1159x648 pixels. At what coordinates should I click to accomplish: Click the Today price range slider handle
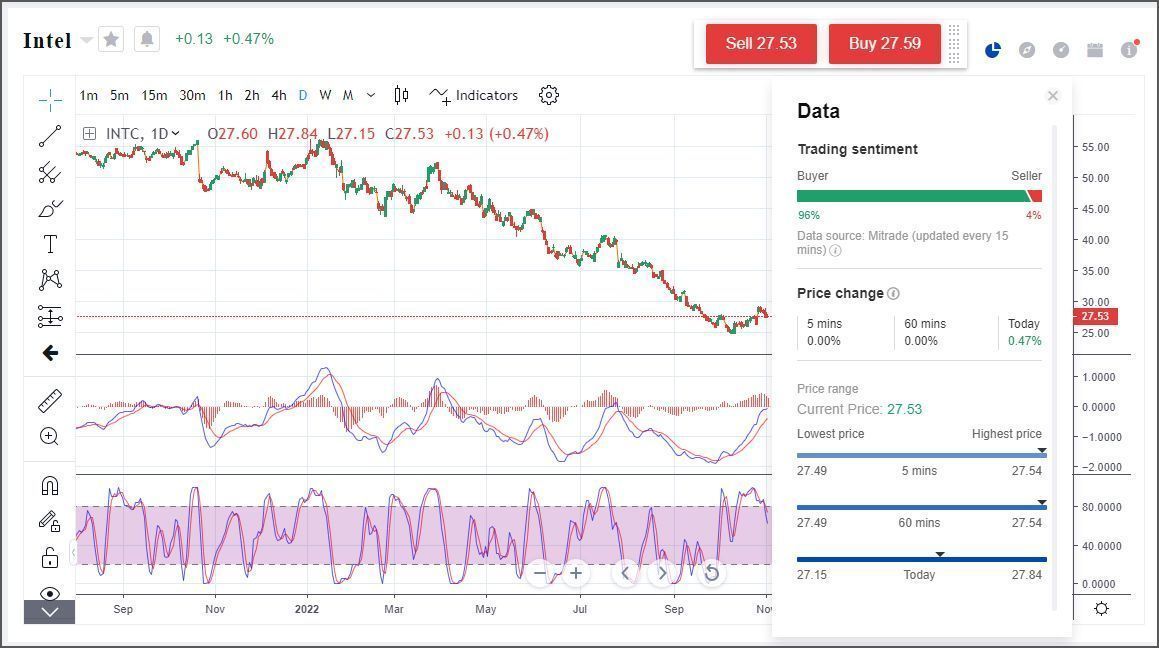pos(939,553)
